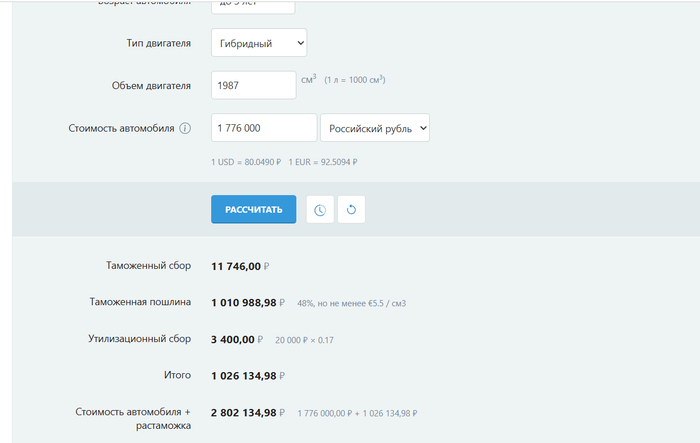Screen dimensions: 700x443
Task: Click the info icon beside Стоимость автомобиля
Action: (185, 128)
